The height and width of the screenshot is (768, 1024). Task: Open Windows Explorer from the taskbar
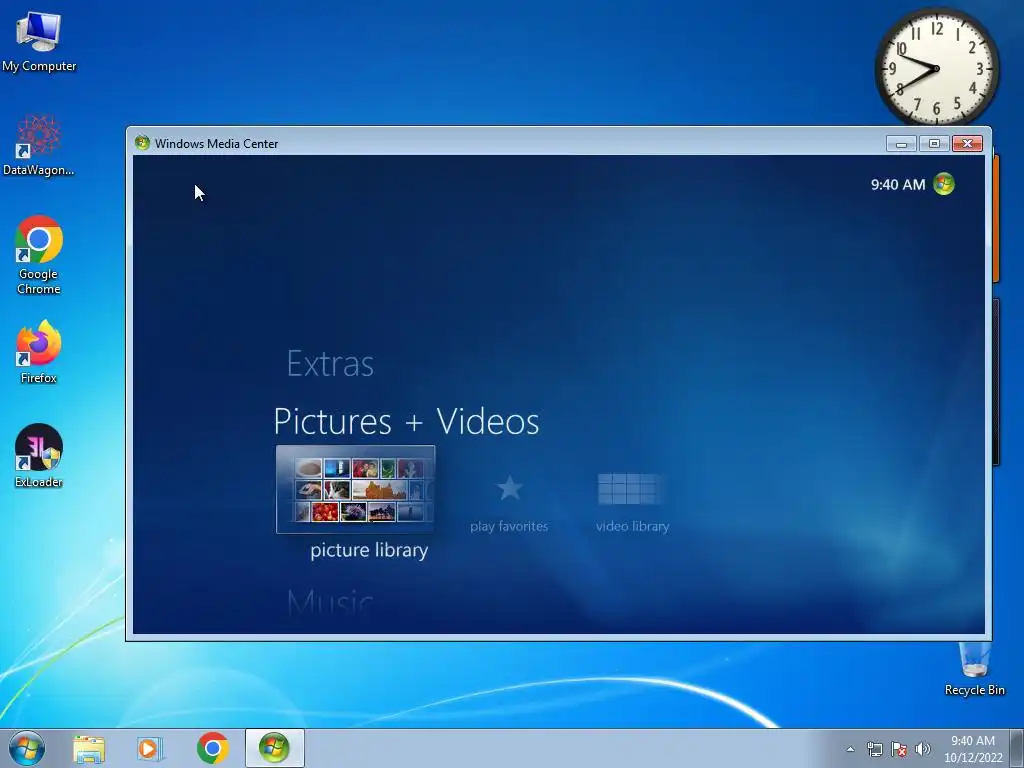[89, 748]
